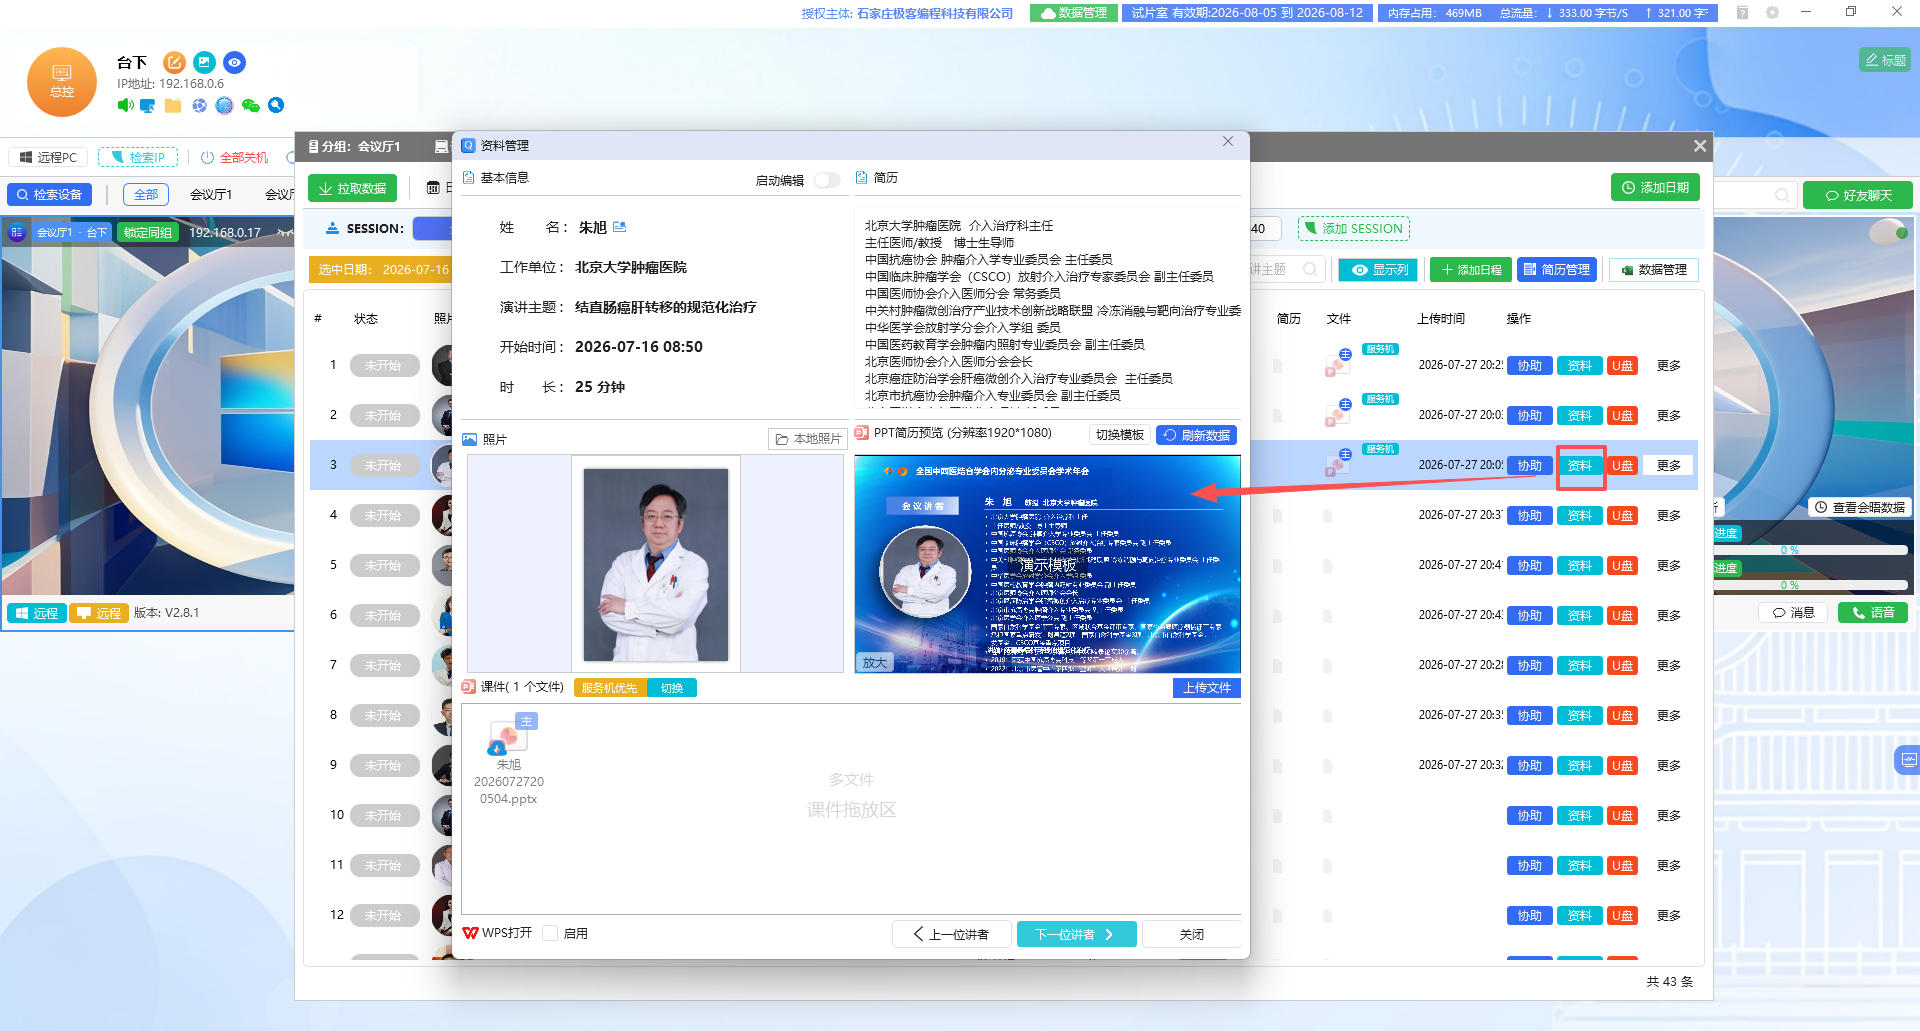This screenshot has width=1920, height=1031.
Task: Click the green speaker volume icon
Action: pos(125,105)
